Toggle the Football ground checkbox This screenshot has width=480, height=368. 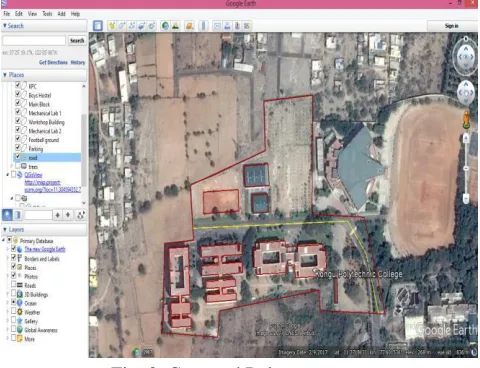tap(18, 139)
